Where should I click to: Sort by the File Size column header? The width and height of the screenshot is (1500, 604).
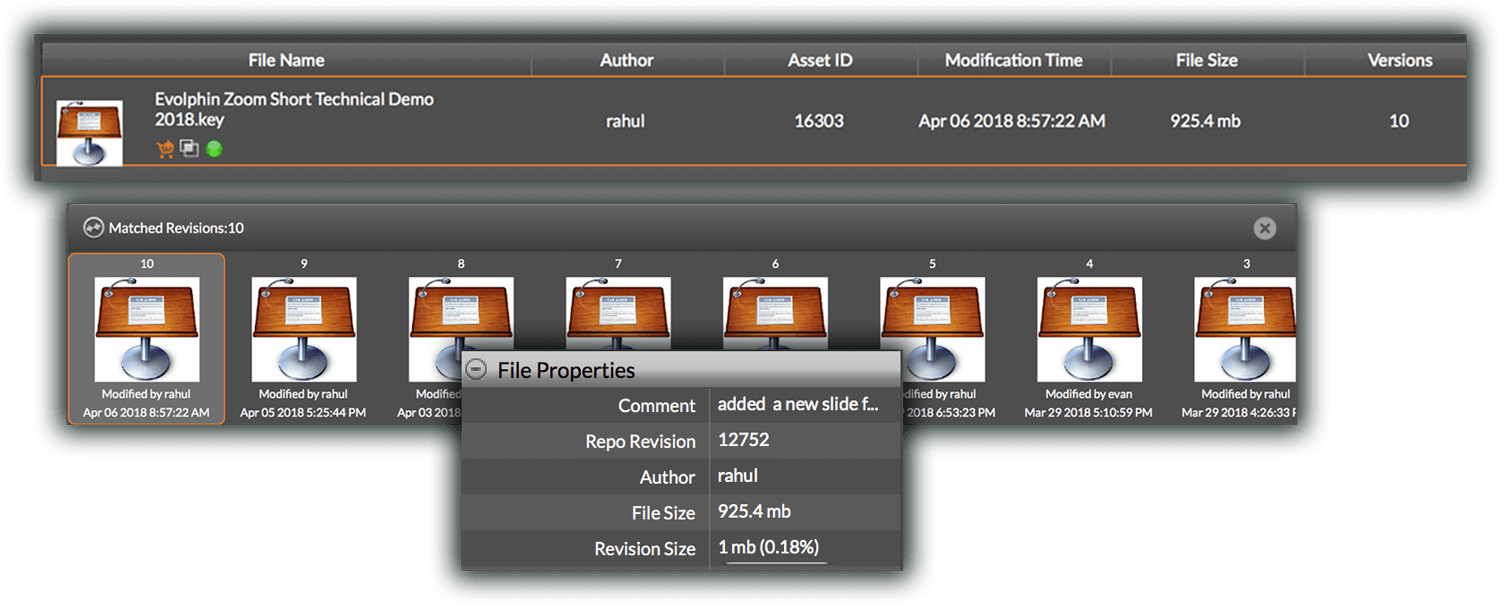pos(1207,60)
